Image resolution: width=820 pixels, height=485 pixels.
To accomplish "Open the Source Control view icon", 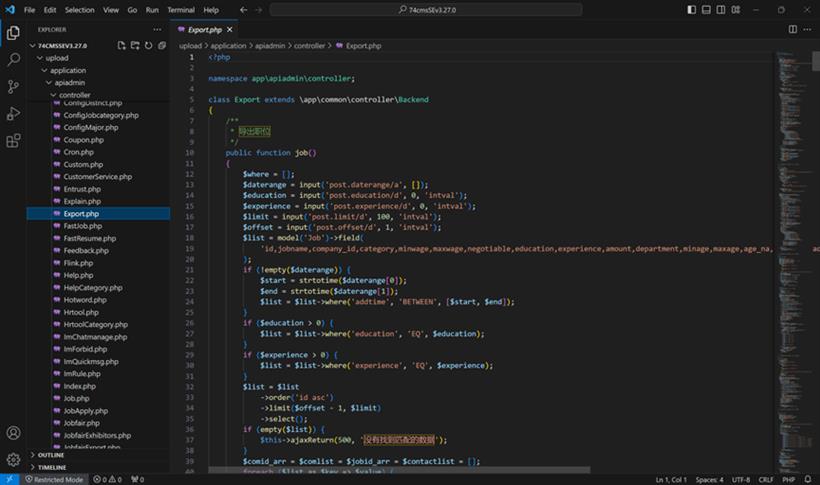I will point(13,87).
